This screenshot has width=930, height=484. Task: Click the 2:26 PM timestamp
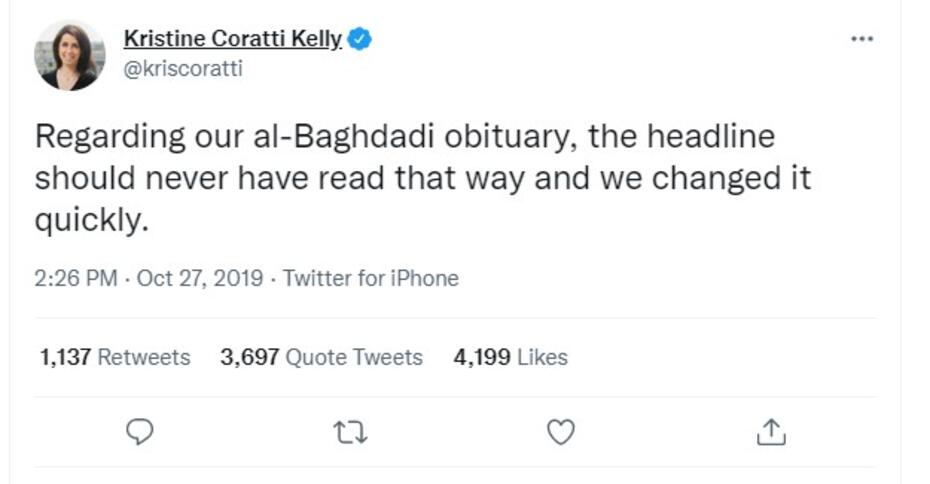tap(75, 278)
